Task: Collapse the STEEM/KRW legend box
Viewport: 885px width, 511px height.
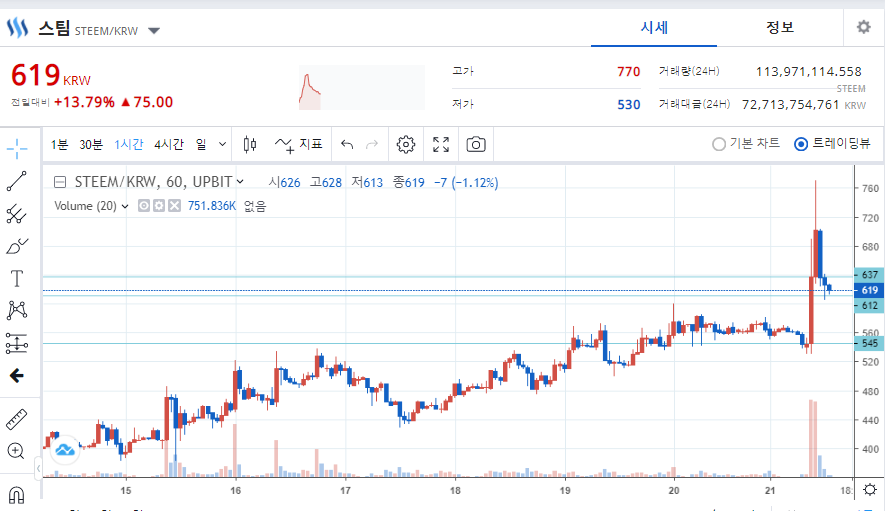Action: coord(60,182)
